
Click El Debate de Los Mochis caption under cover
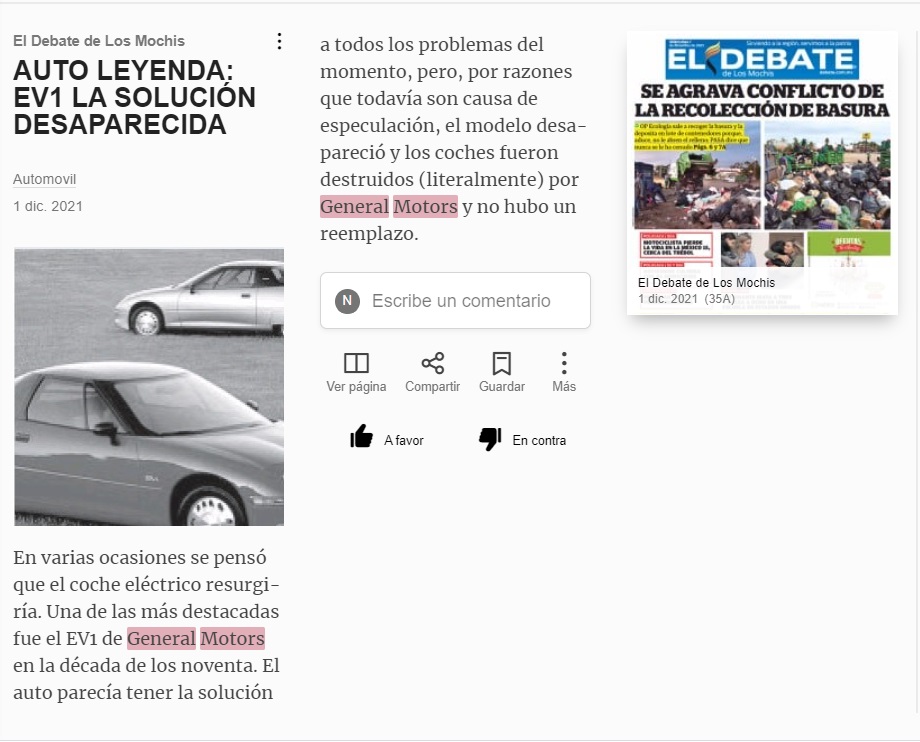(706, 283)
